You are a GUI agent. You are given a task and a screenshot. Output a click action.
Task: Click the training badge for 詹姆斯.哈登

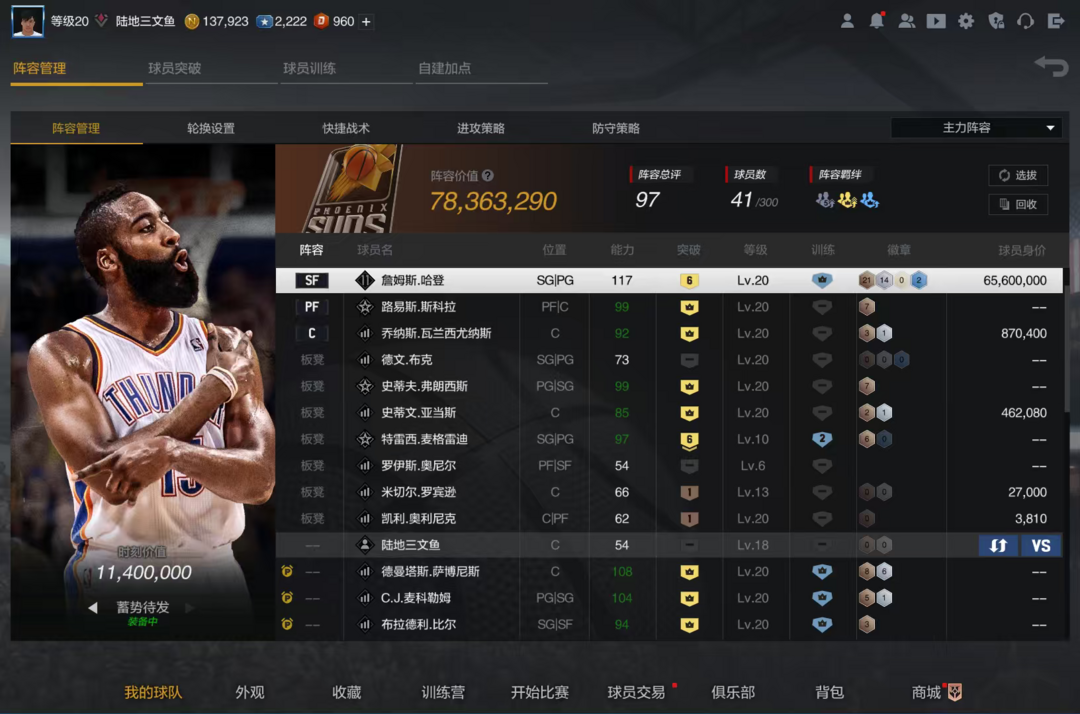pos(822,280)
